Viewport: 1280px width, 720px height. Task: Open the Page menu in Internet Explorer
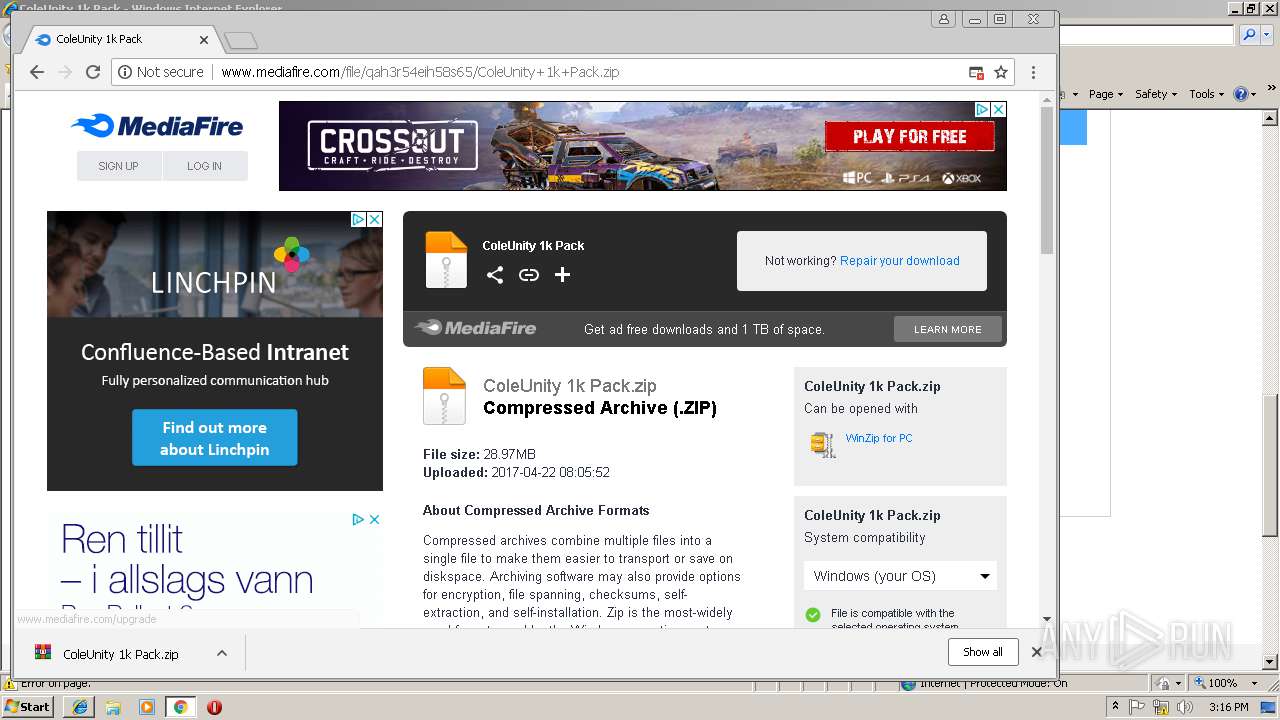tap(1106, 94)
